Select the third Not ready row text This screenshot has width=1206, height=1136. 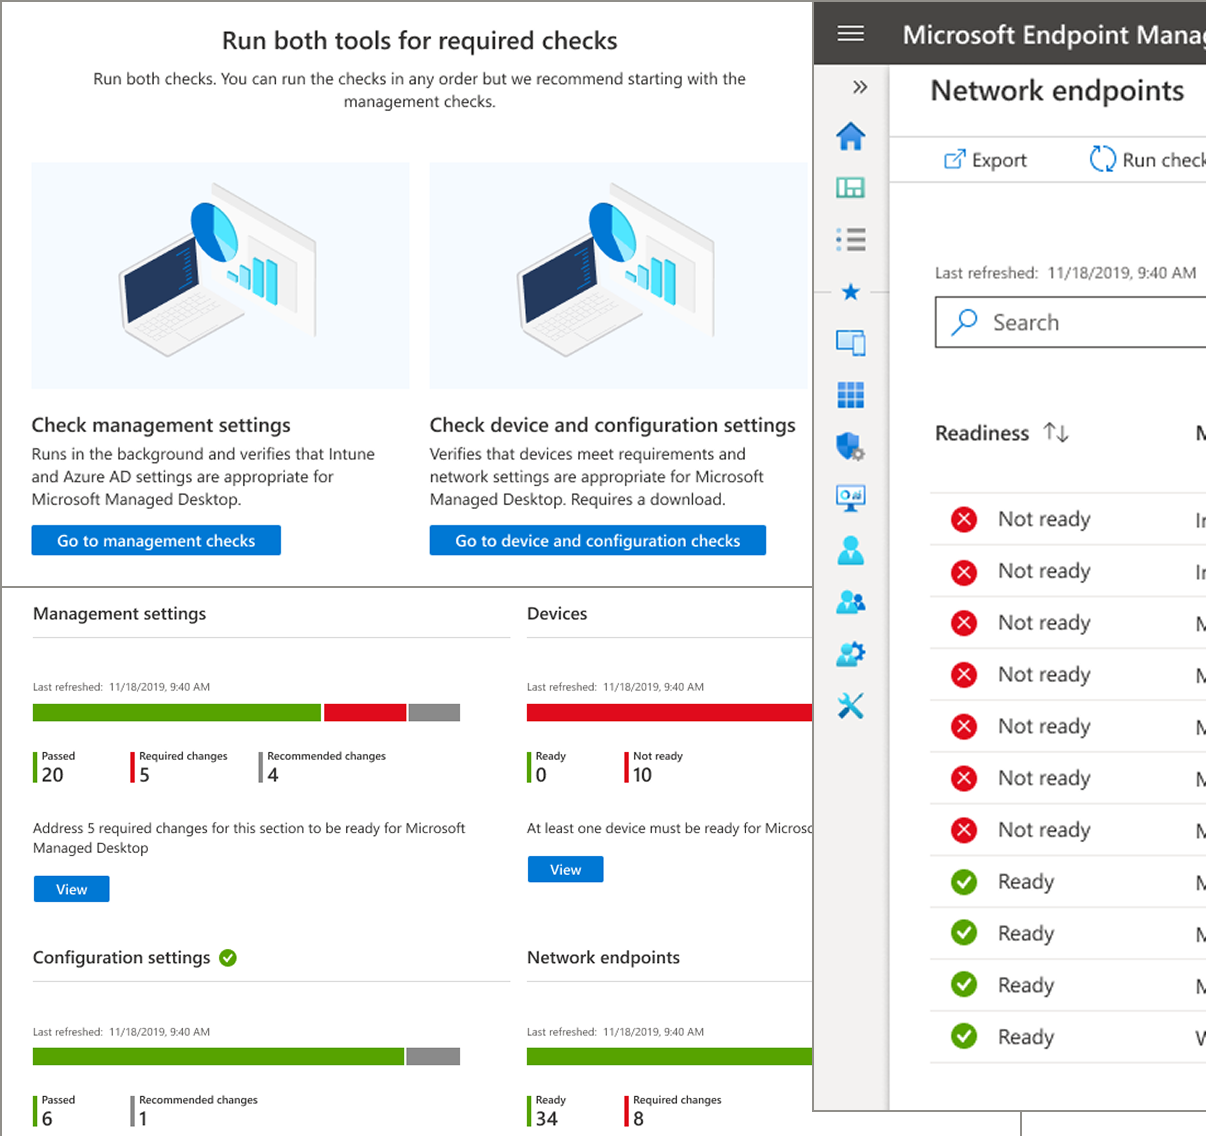[x=1044, y=623]
